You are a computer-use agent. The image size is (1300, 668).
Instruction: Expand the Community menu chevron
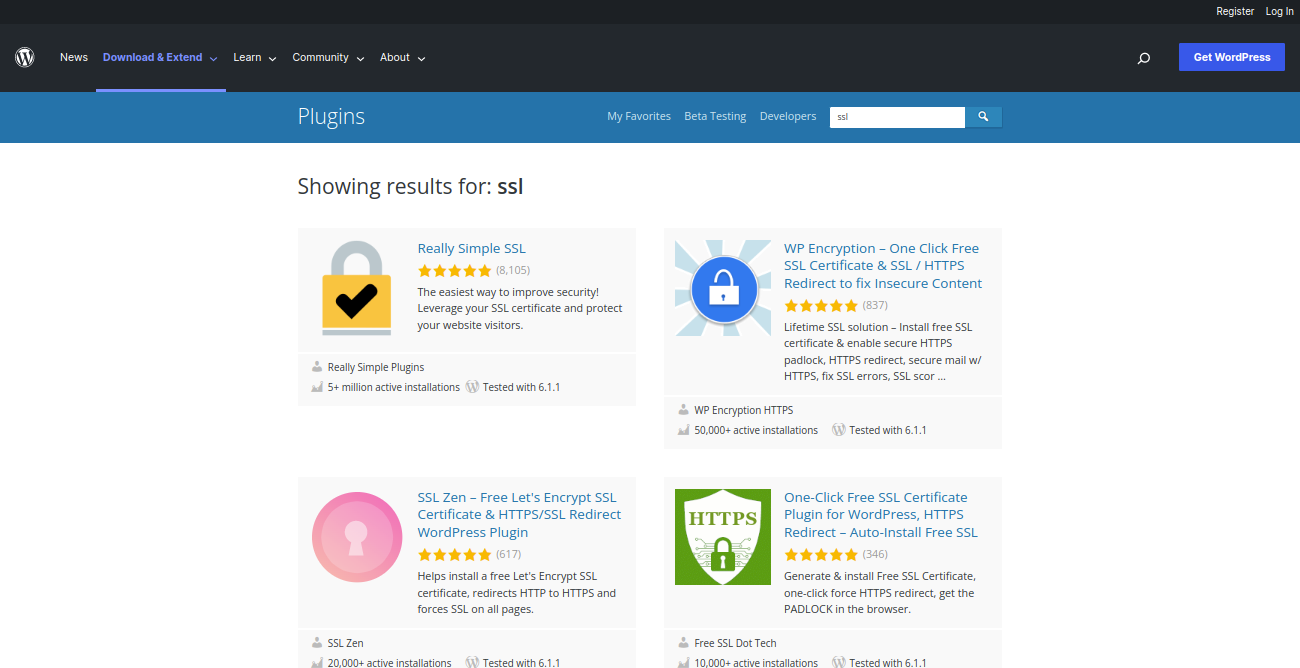click(359, 58)
